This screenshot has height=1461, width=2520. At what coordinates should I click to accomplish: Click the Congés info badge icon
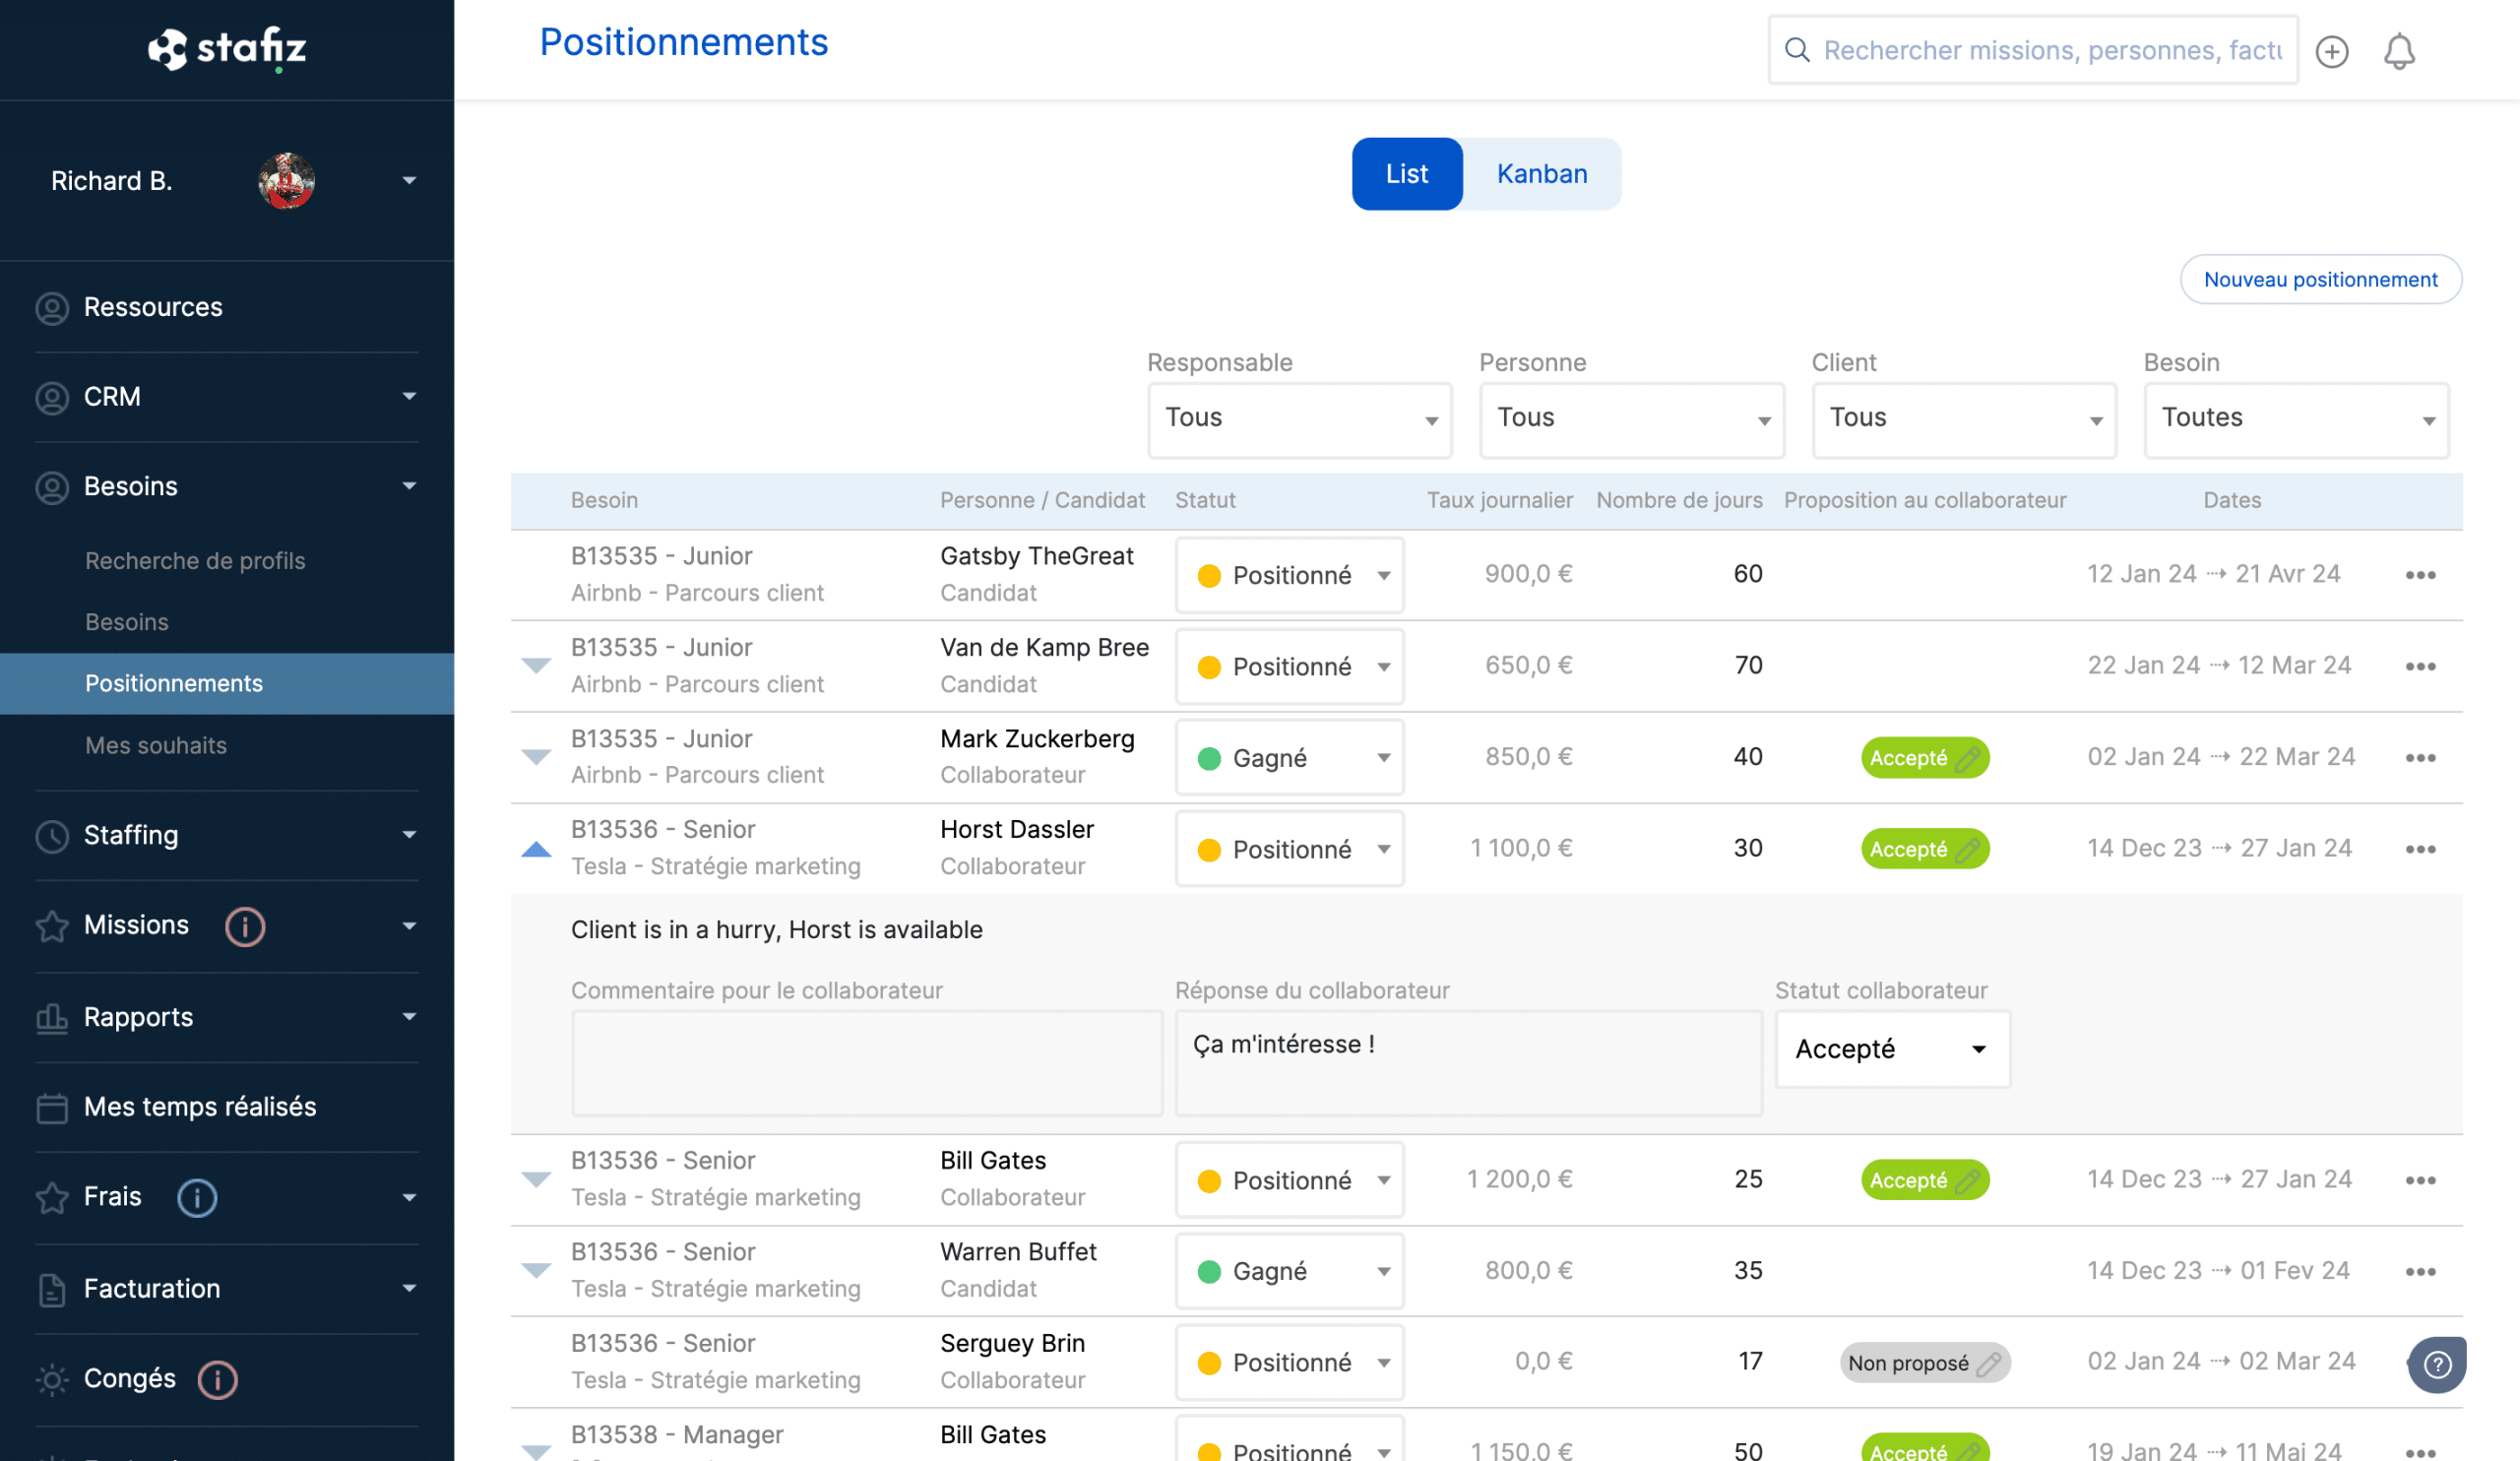click(x=217, y=1379)
